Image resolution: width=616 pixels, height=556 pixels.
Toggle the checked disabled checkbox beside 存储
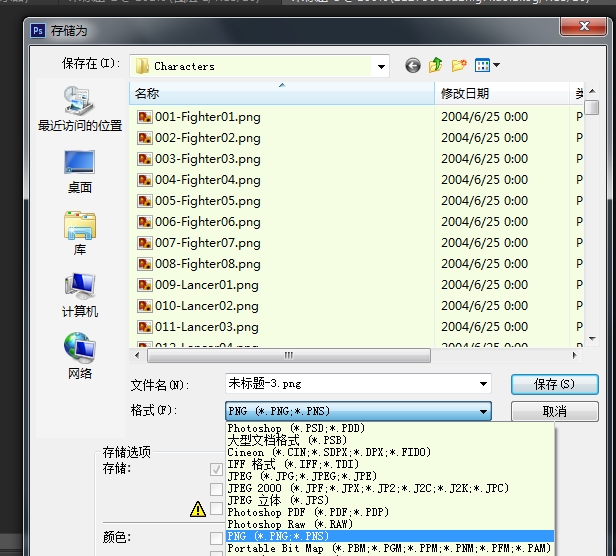click(x=216, y=469)
